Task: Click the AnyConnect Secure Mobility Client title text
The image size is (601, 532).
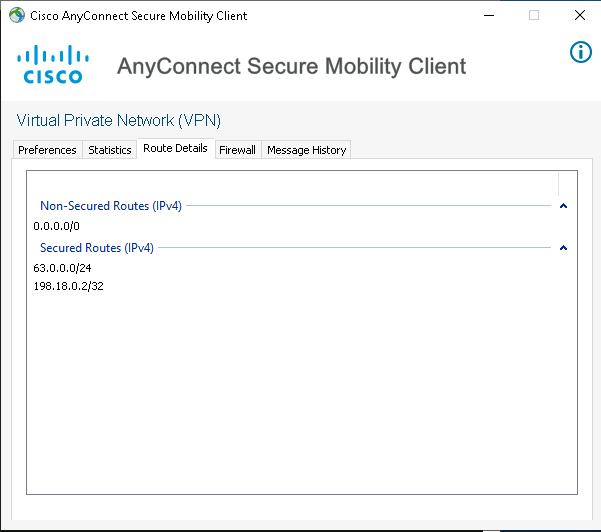Action: [291, 67]
